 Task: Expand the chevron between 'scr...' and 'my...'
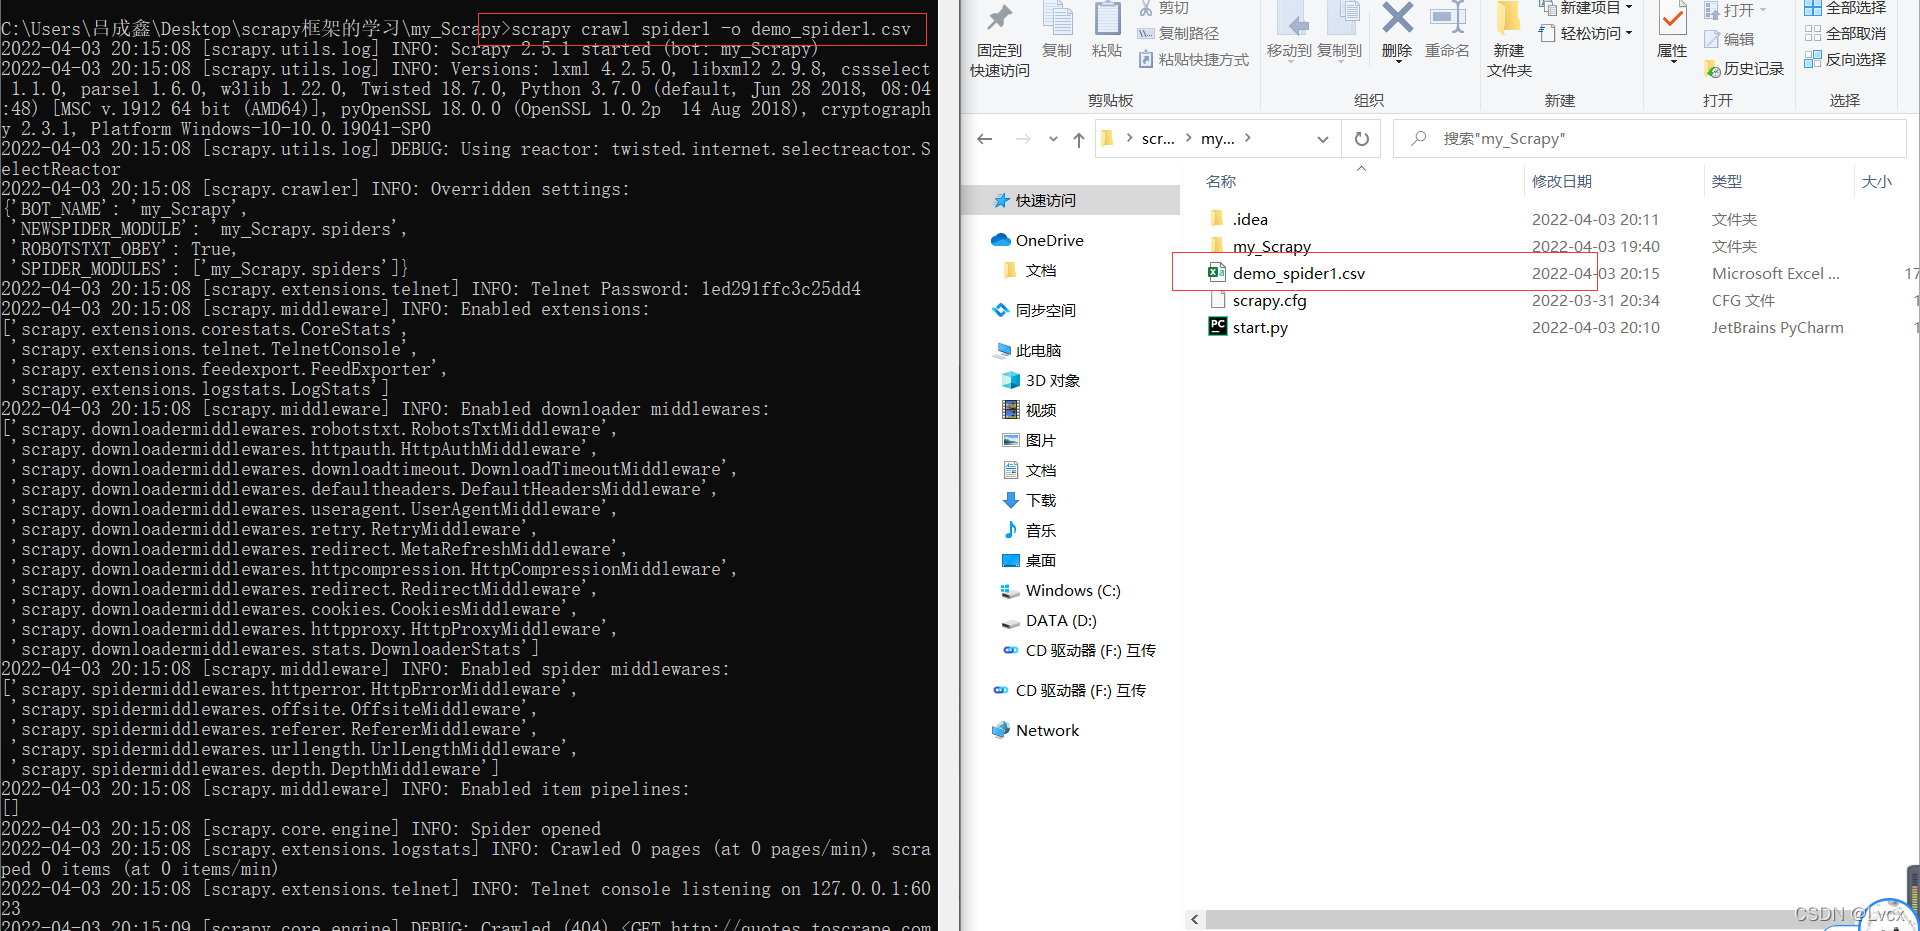pos(1188,138)
